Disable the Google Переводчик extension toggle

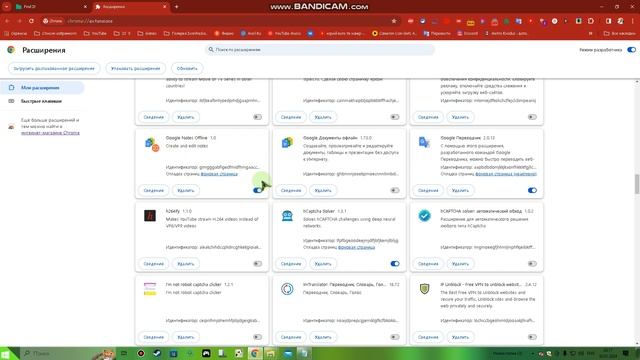[532, 190]
